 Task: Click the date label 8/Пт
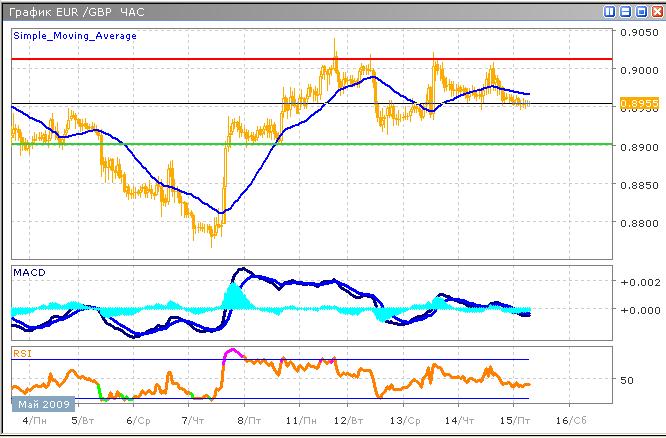[249, 421]
